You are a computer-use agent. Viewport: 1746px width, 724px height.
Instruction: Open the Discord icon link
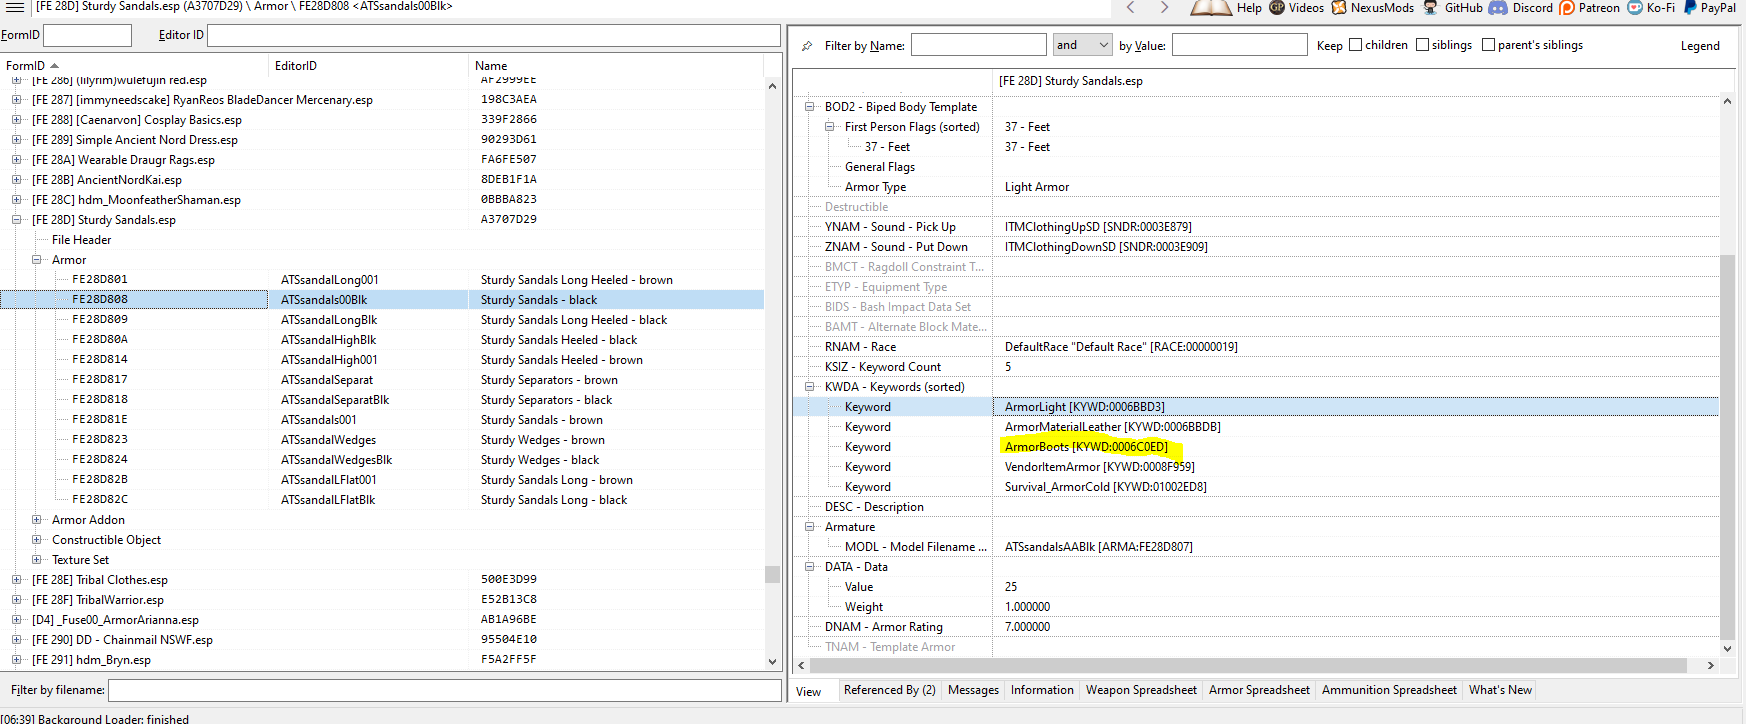tap(1498, 7)
